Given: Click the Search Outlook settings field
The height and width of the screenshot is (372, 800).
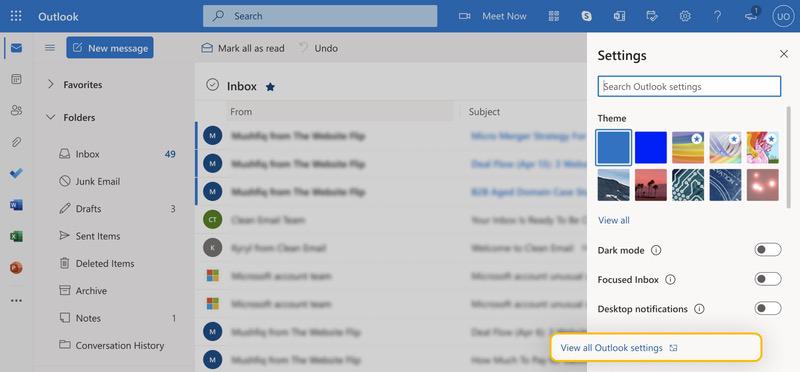Looking at the screenshot, I should point(689,86).
